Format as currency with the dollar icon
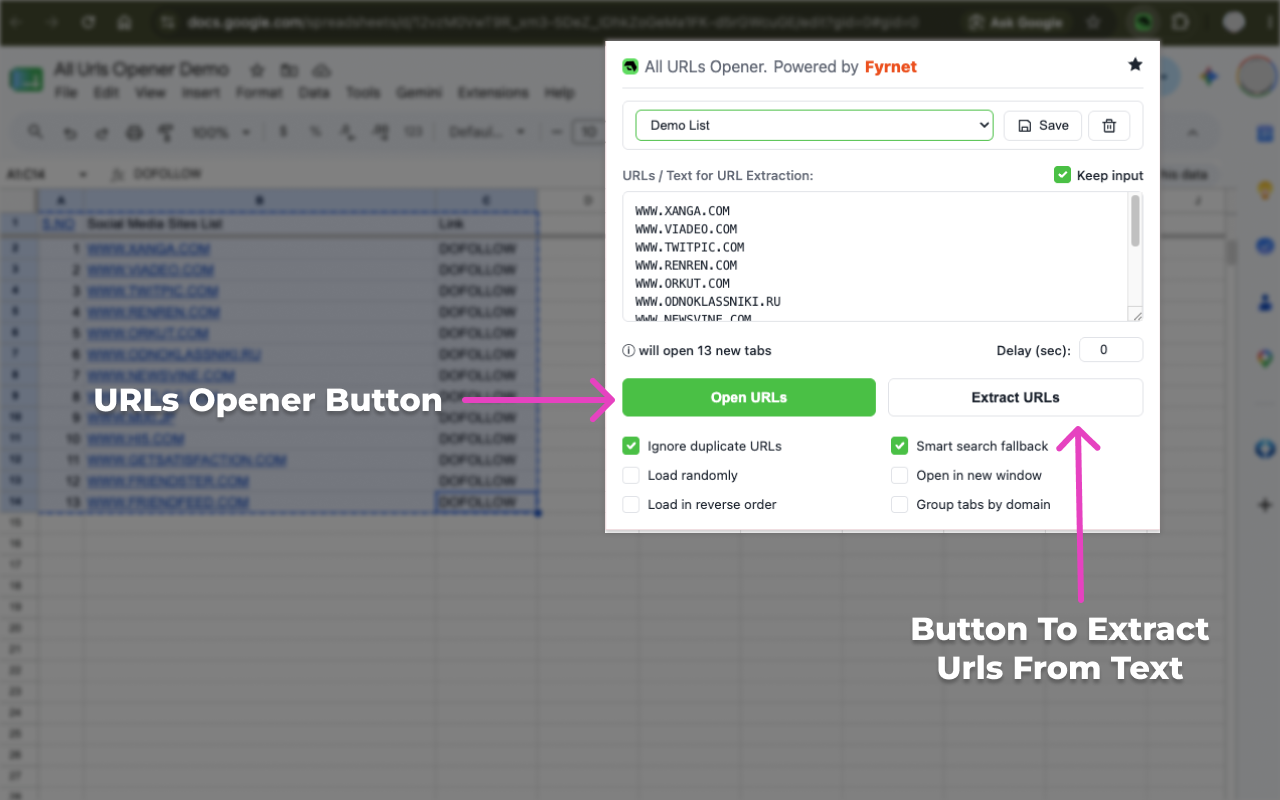Image resolution: width=1280 pixels, height=800 pixels. (x=283, y=132)
